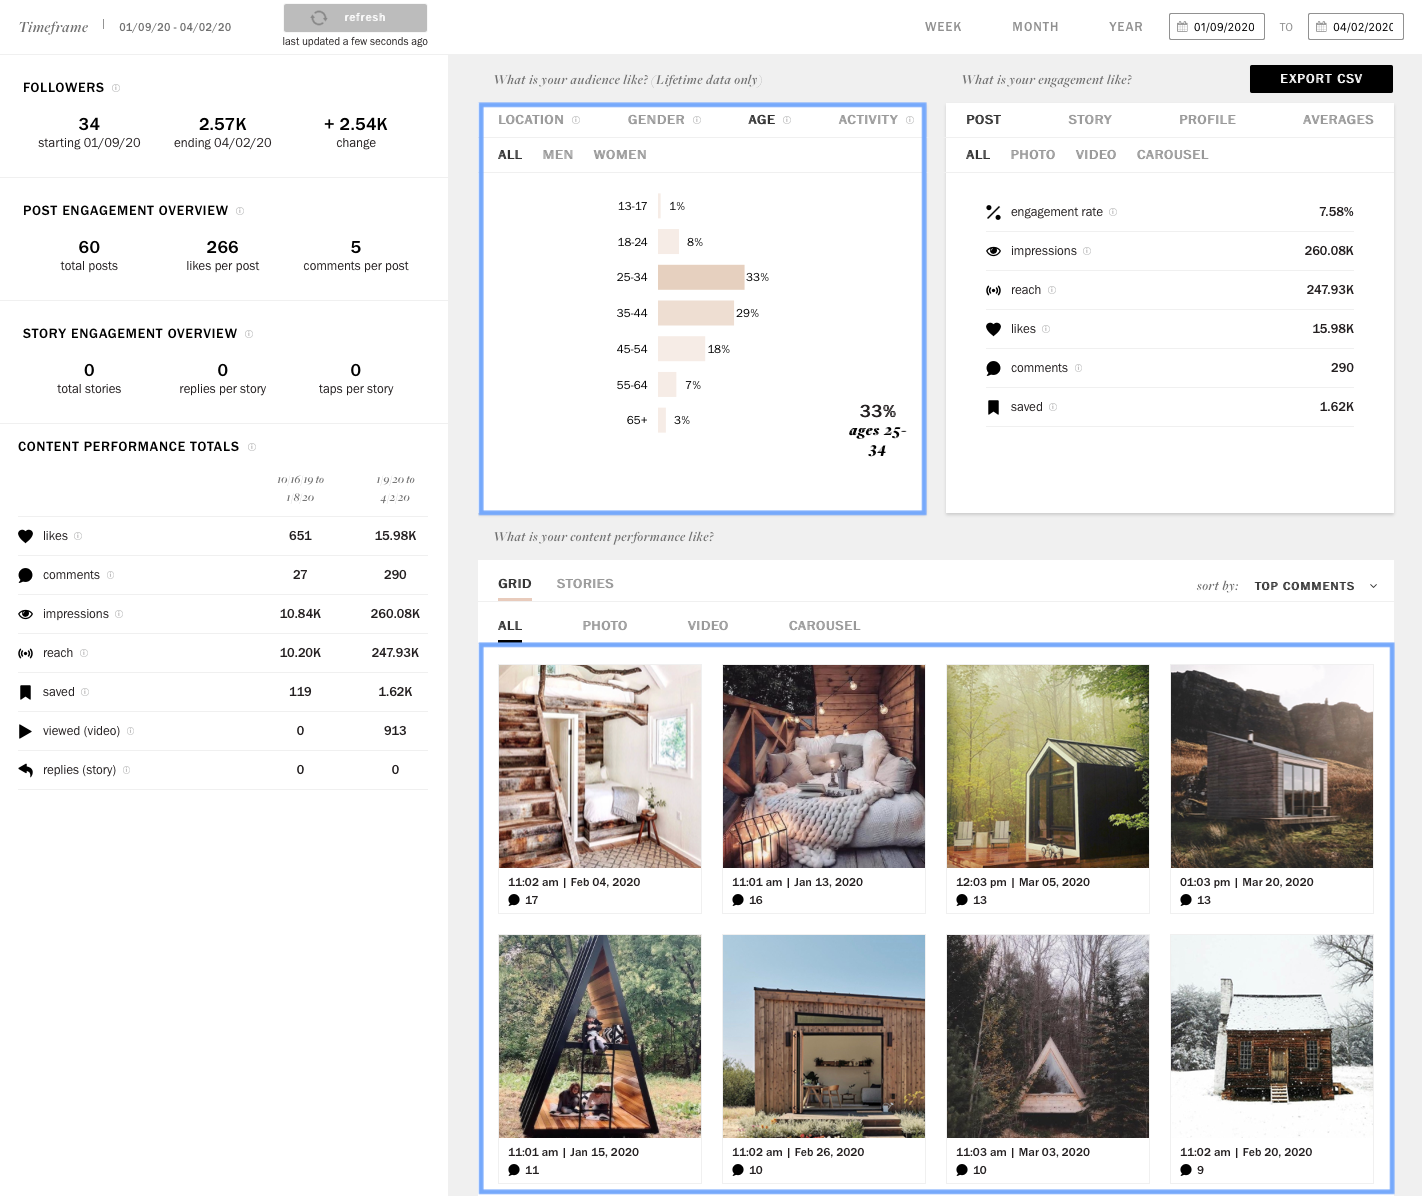Viewport: 1422px width, 1196px height.
Task: Open the Jan 13, 2020 cozy bed post thumbnail
Action: coord(824,767)
